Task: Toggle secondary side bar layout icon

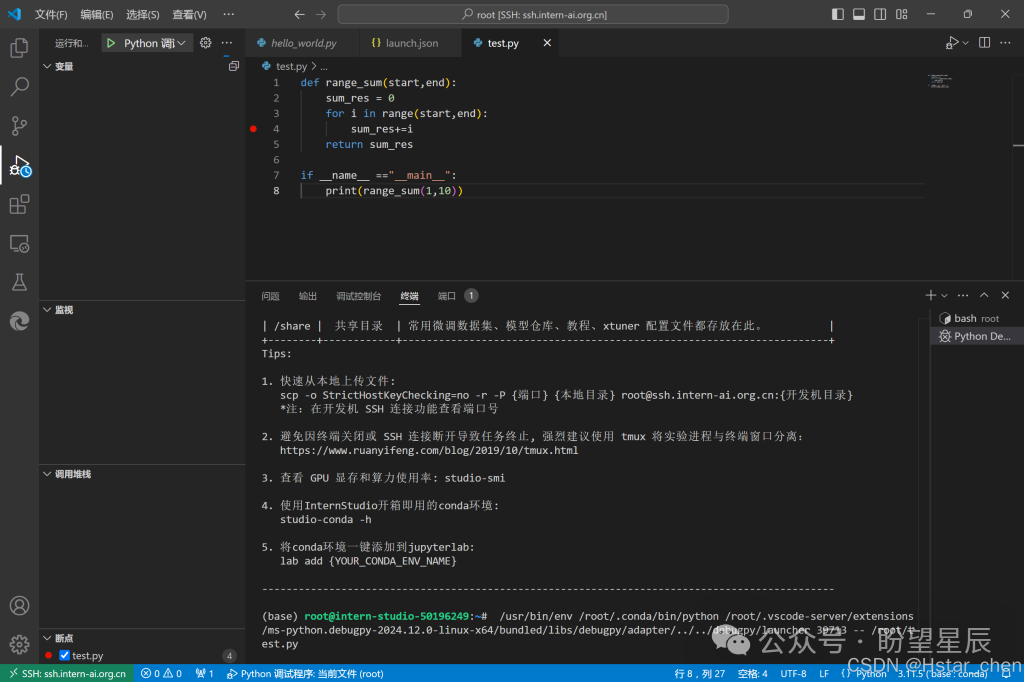Action: (x=880, y=14)
